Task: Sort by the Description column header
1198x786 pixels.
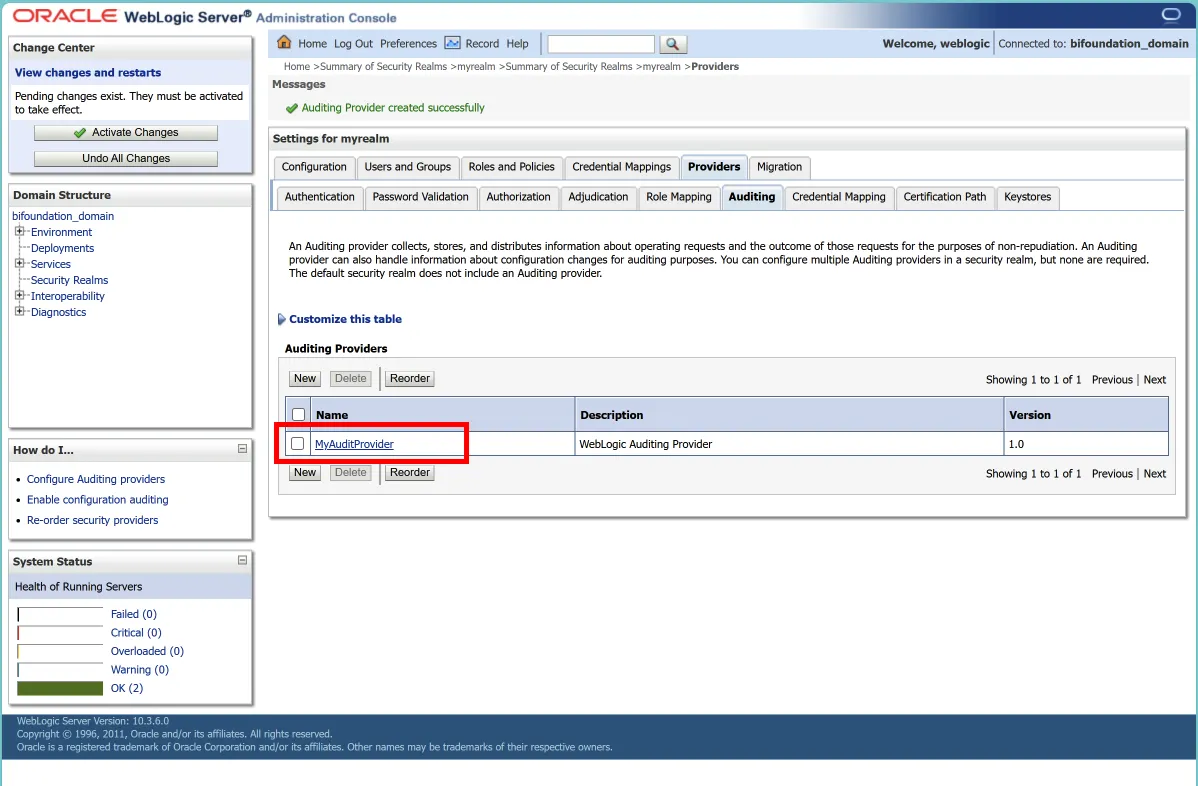Action: [611, 415]
